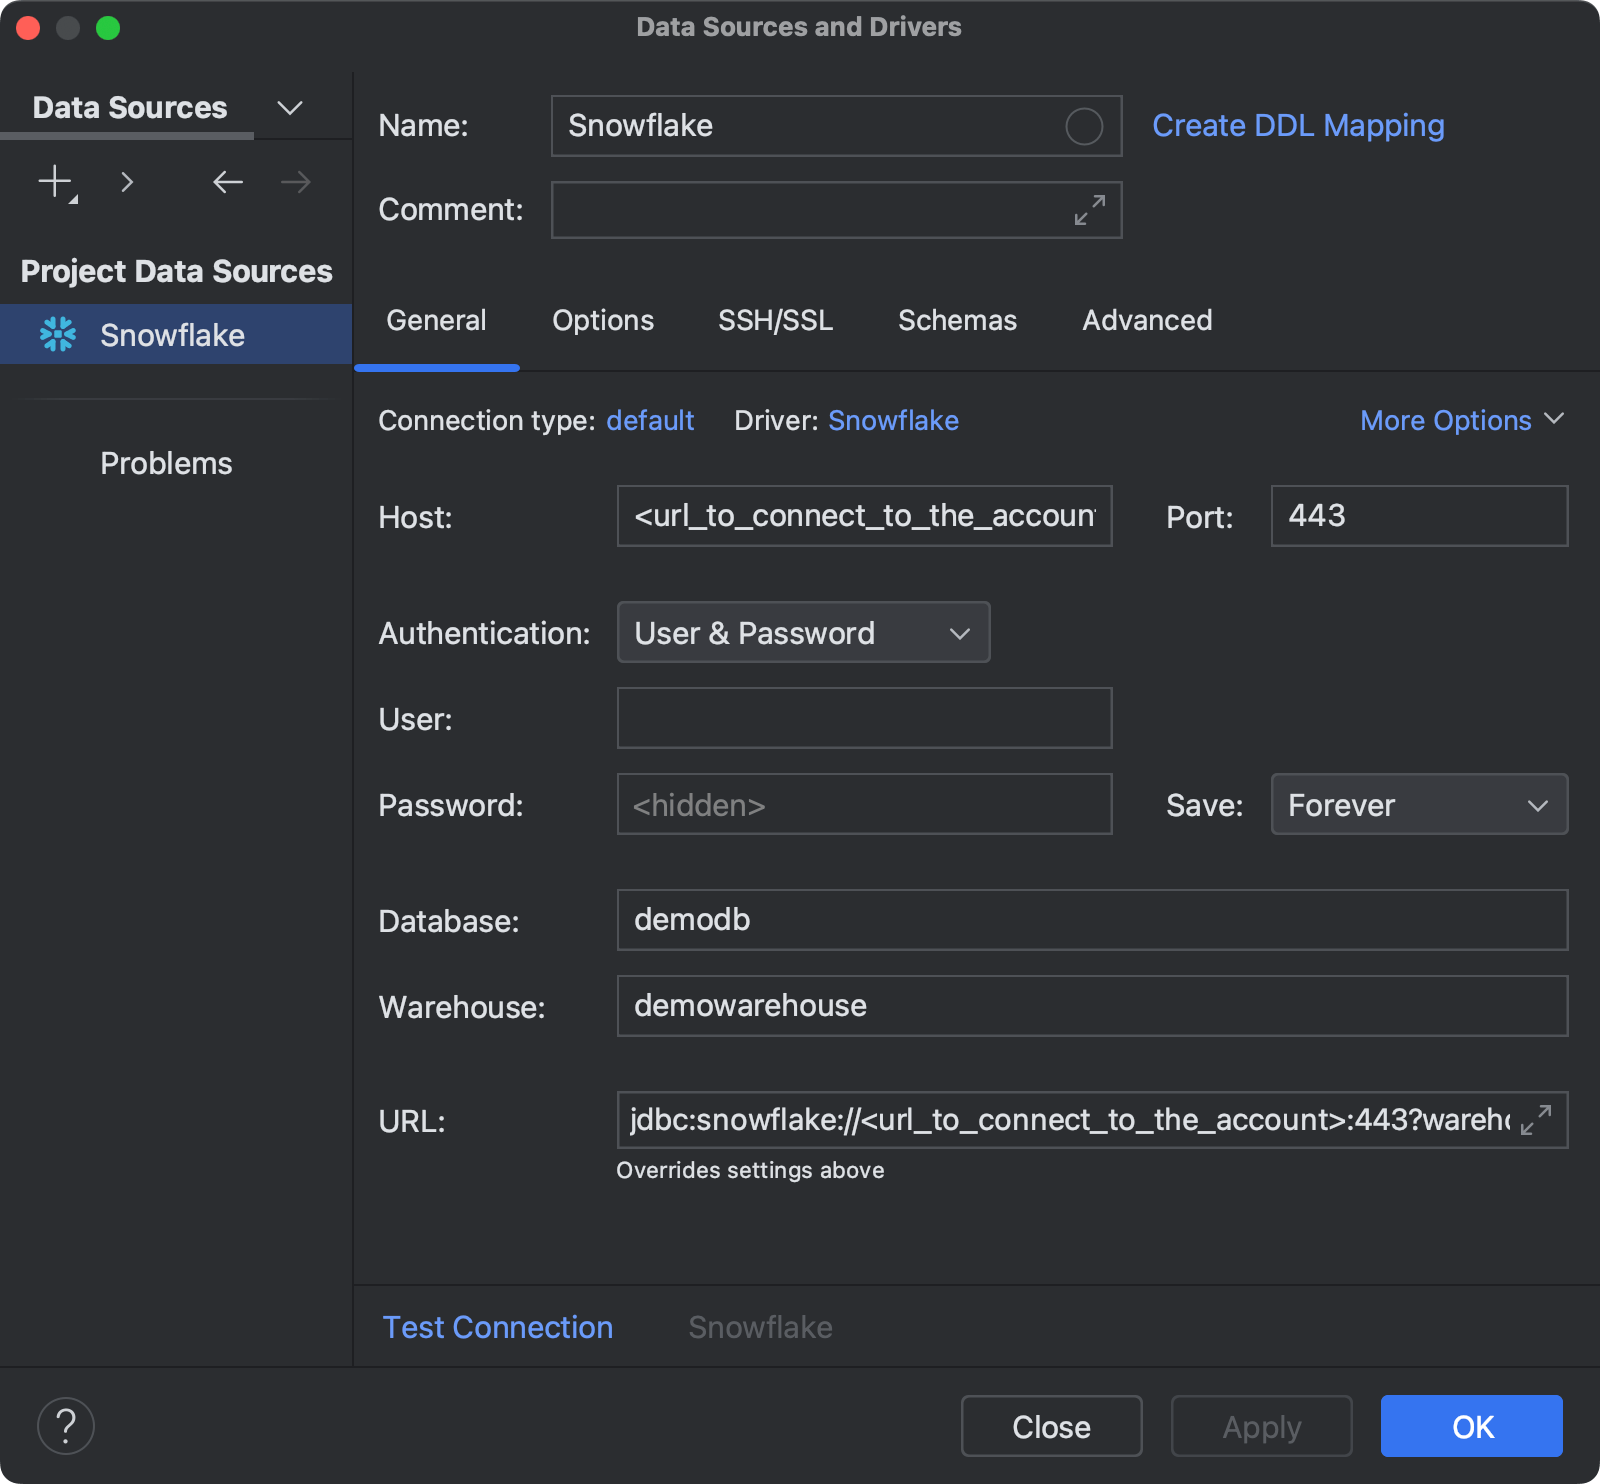Open help via the question mark icon

pyautogui.click(x=65, y=1425)
